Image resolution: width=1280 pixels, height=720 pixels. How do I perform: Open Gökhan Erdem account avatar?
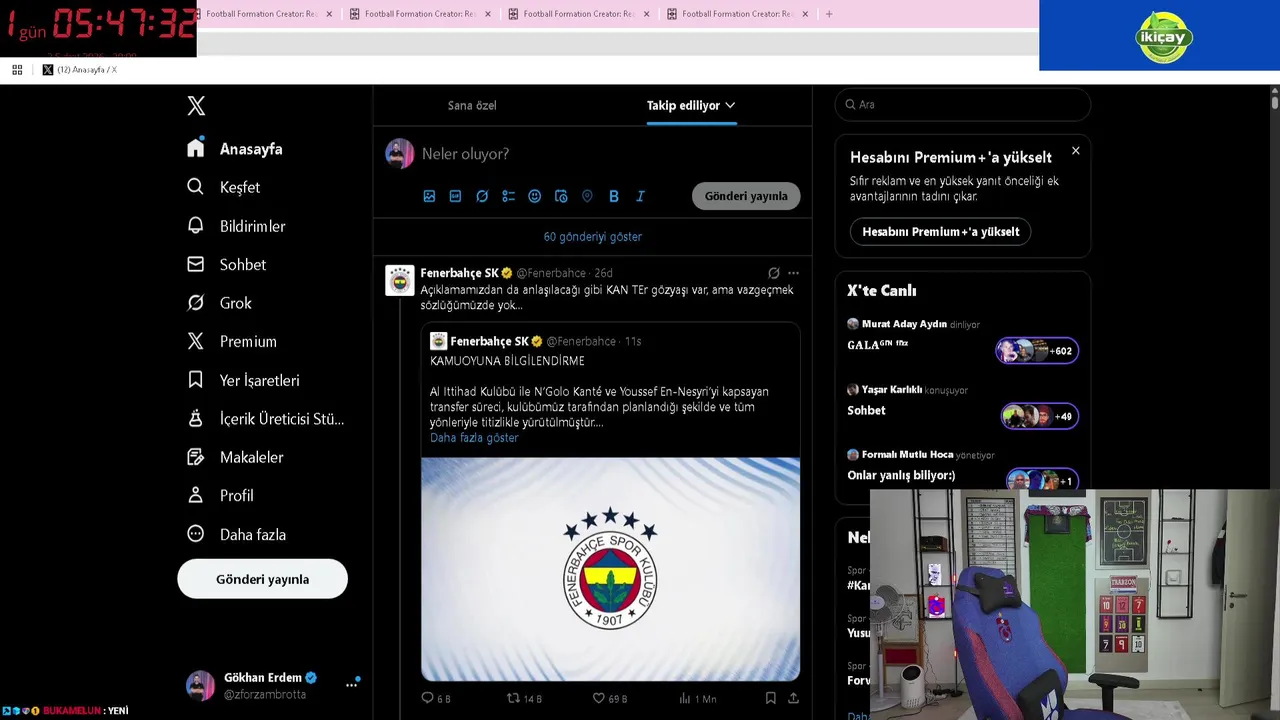[x=200, y=685]
